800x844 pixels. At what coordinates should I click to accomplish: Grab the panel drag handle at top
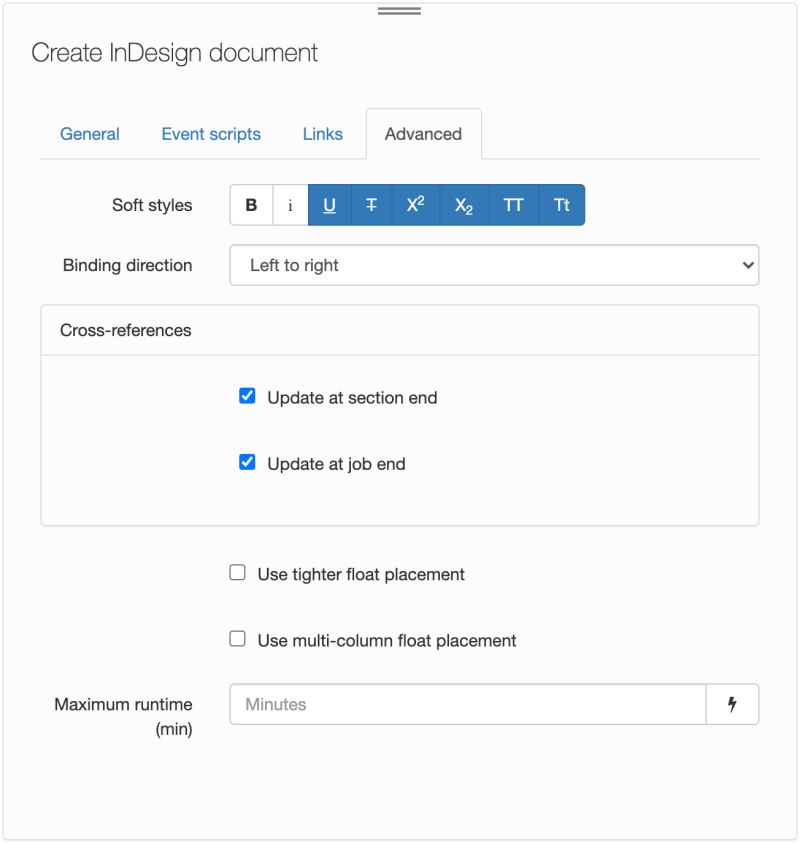pyautogui.click(x=399, y=11)
